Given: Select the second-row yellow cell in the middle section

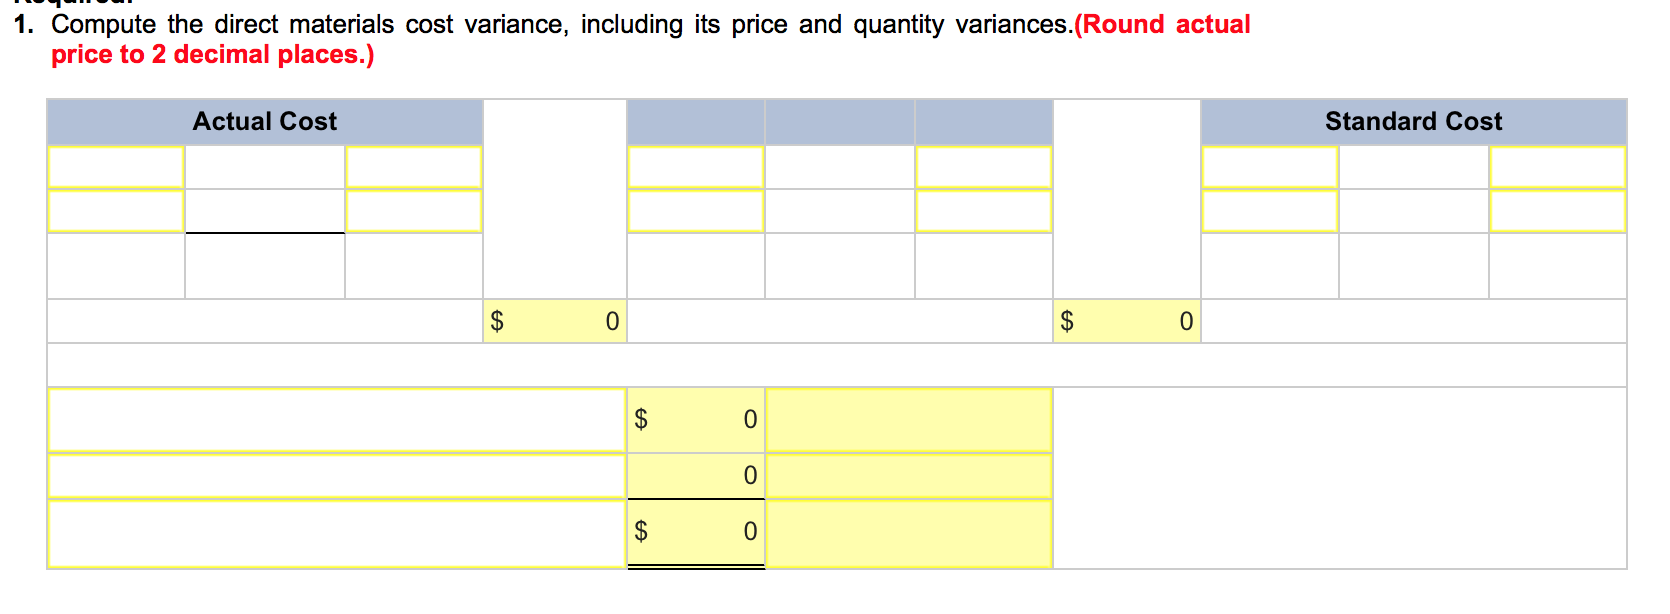Looking at the screenshot, I should click(x=696, y=211).
